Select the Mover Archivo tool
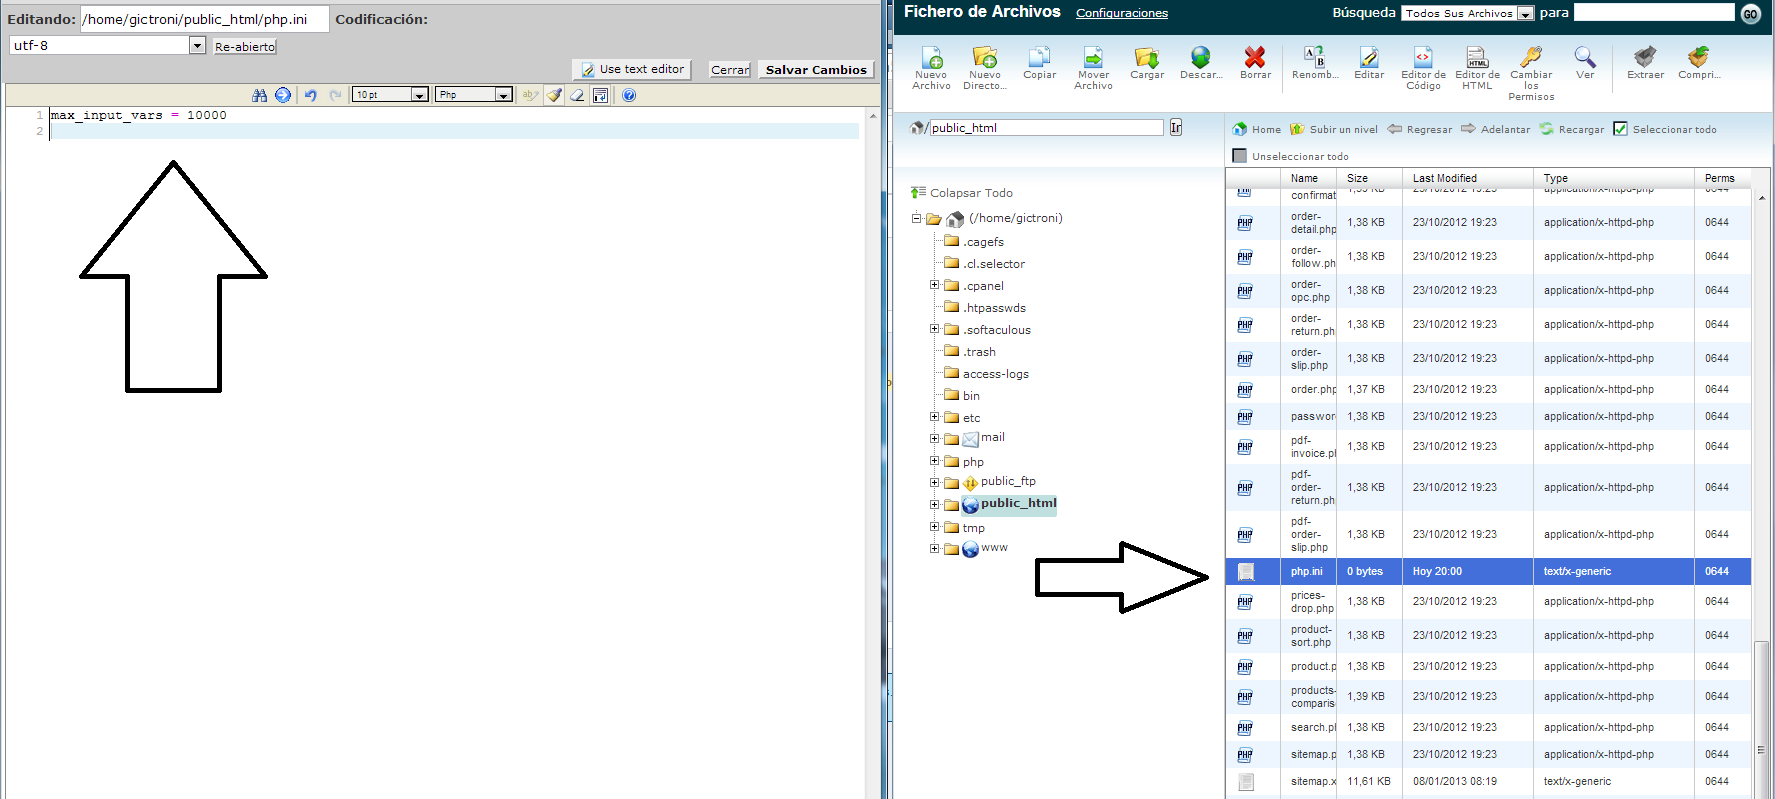Viewport: 1775px width, 799px height. coord(1093,58)
